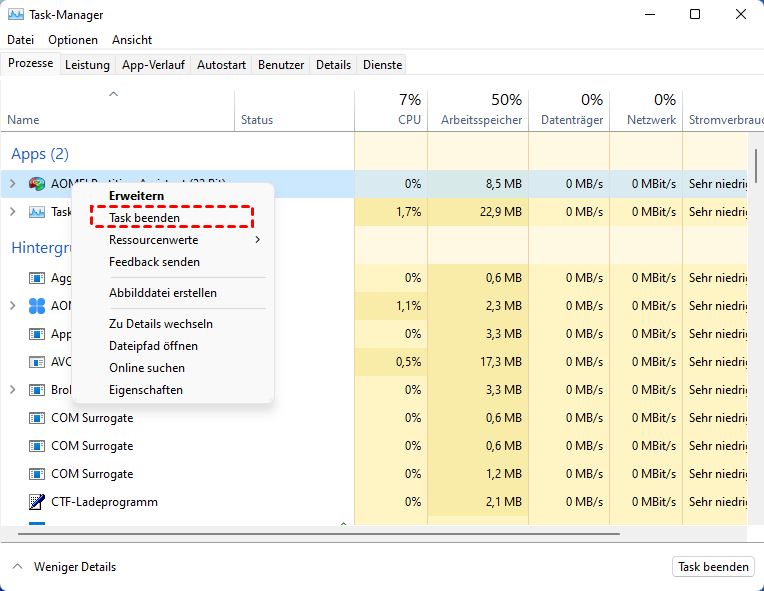Open Eigenschaften from the context menu

pos(173,390)
